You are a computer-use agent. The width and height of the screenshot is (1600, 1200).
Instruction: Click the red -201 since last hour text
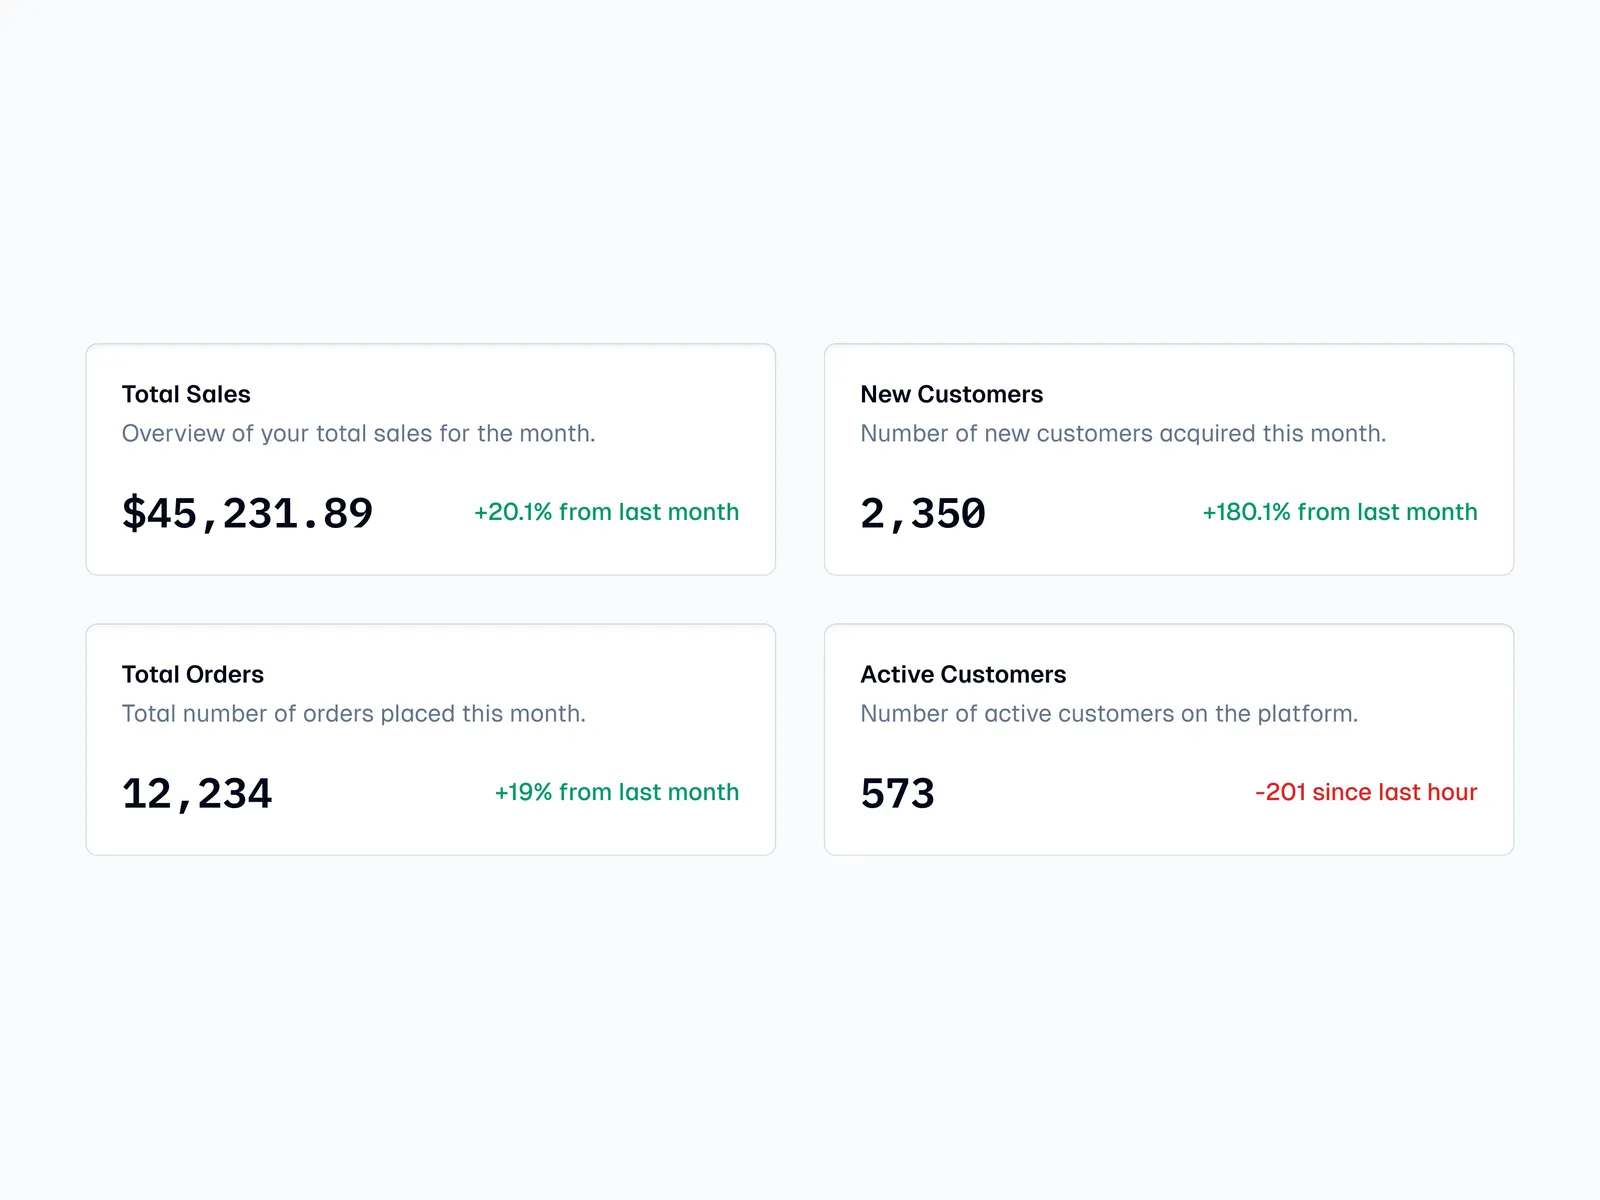pos(1366,792)
